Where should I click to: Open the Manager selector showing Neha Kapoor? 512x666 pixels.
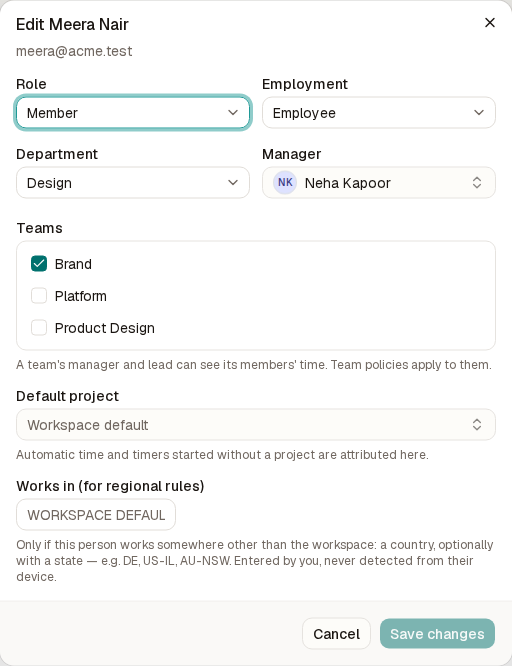[x=379, y=183]
